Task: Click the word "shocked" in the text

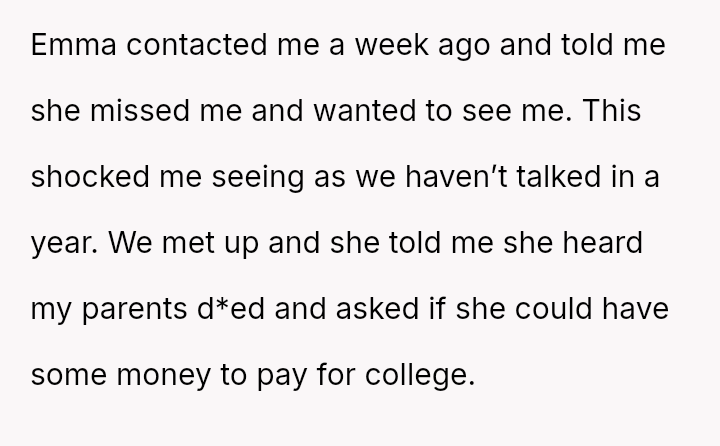Action: click(90, 177)
